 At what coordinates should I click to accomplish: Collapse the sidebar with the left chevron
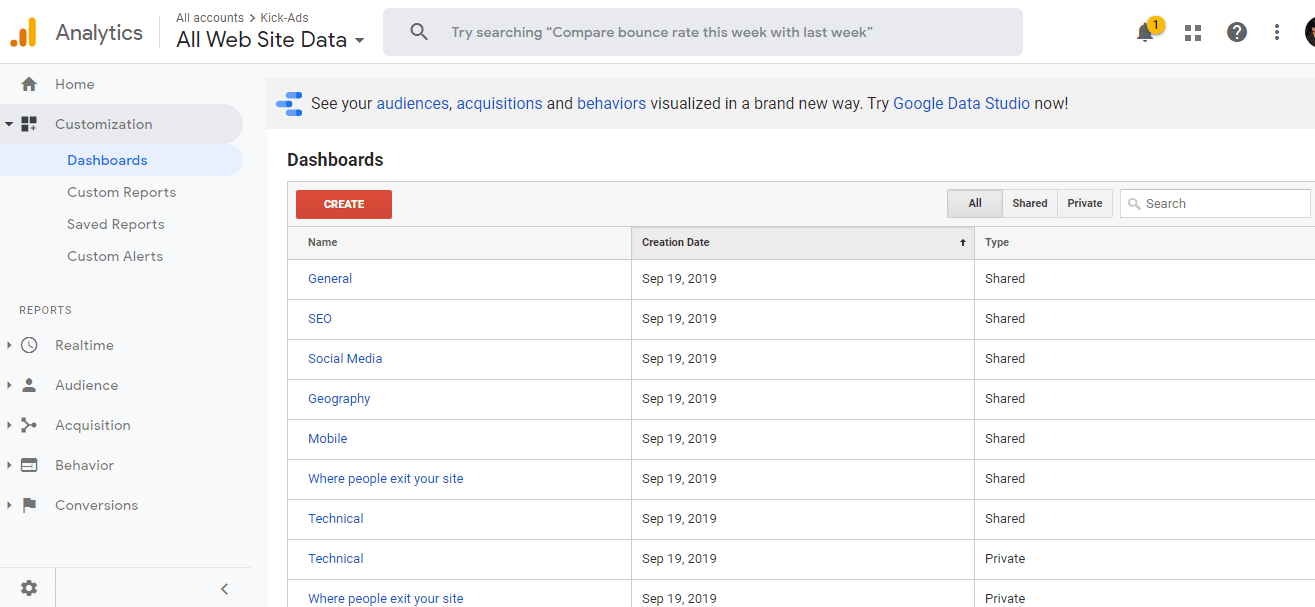point(224,589)
